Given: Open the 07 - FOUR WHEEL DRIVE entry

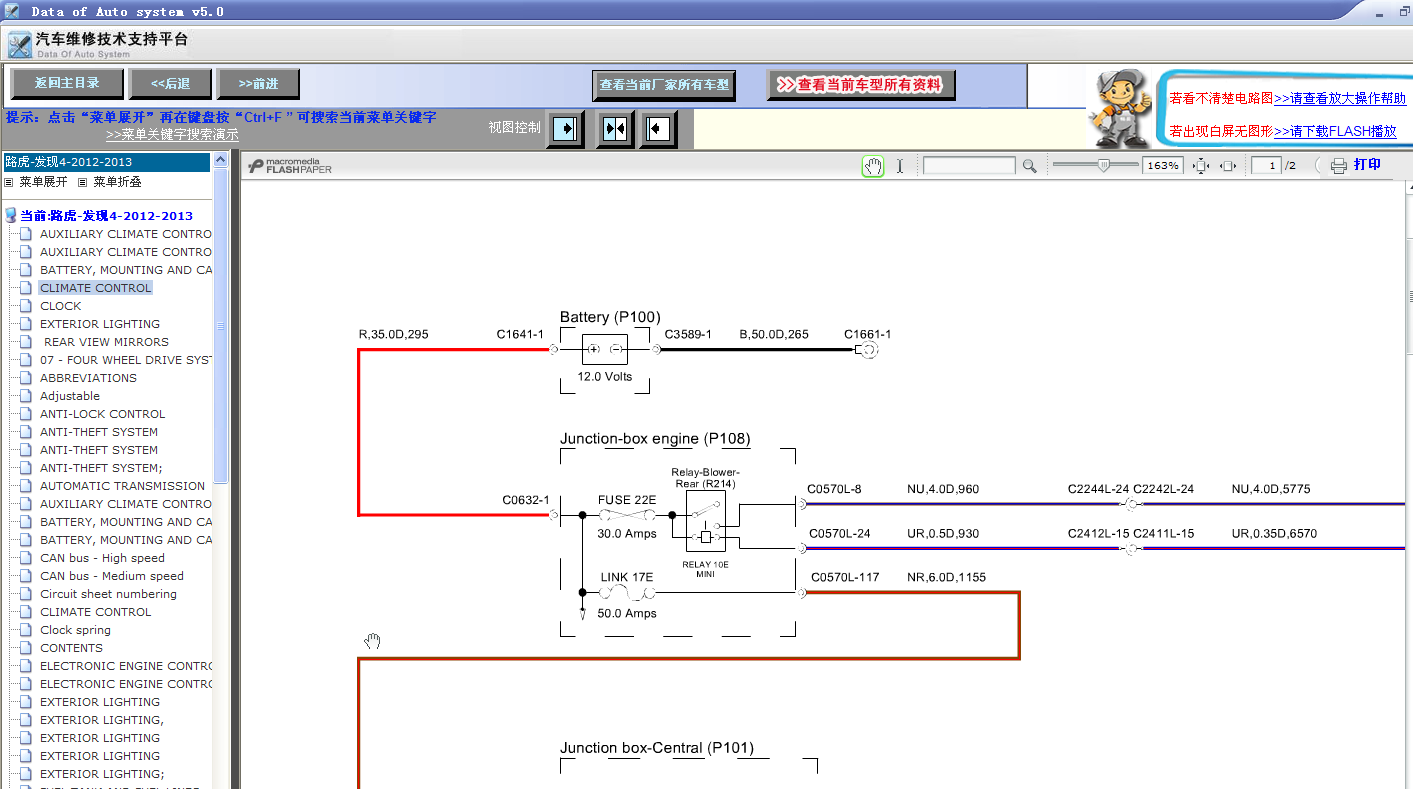Looking at the screenshot, I should pyautogui.click(x=126, y=360).
